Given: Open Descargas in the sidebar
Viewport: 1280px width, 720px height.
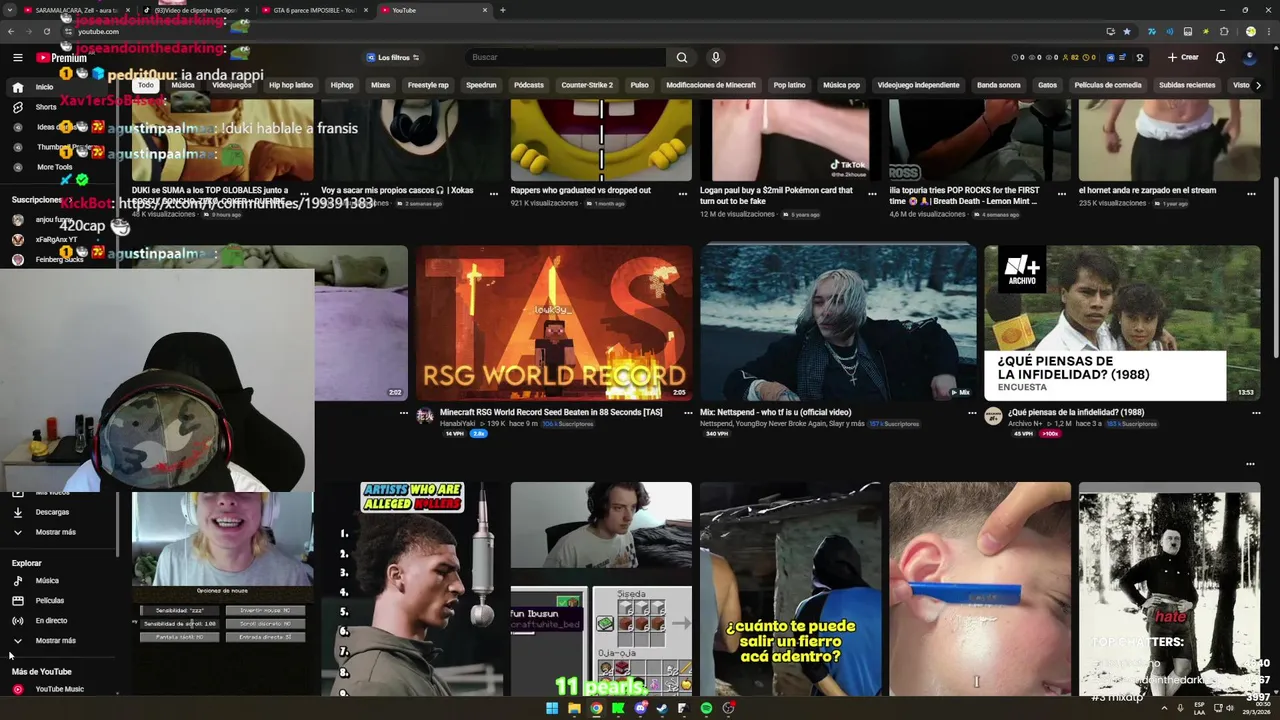Looking at the screenshot, I should pos(52,512).
